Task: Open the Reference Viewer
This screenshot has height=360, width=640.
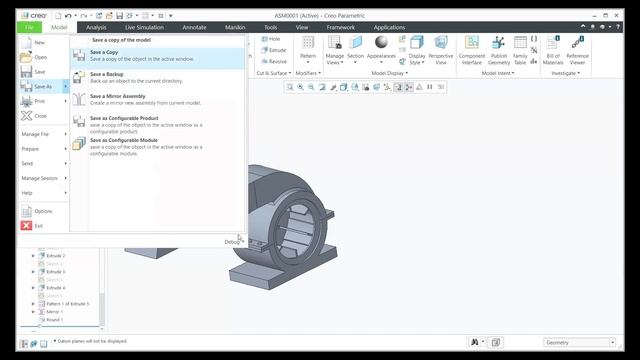Action: pos(578,50)
